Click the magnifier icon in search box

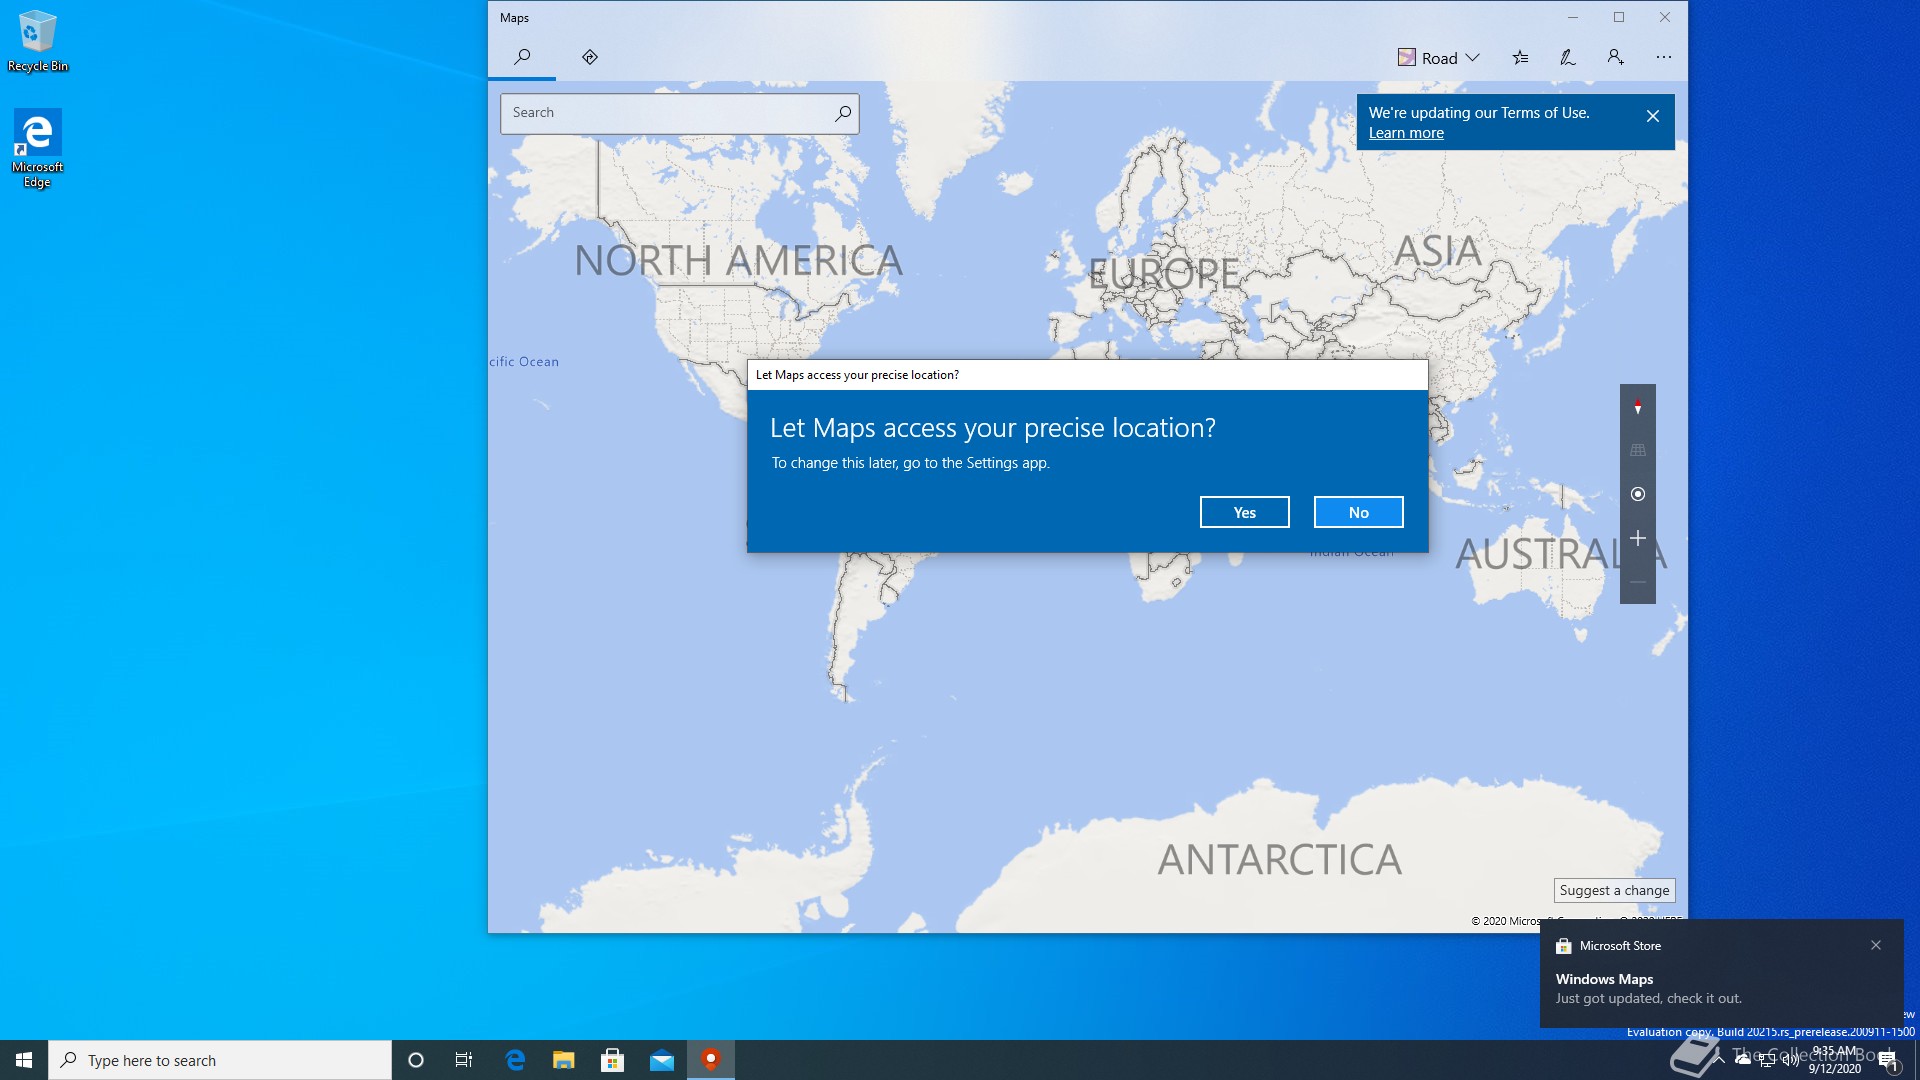[x=843, y=113]
